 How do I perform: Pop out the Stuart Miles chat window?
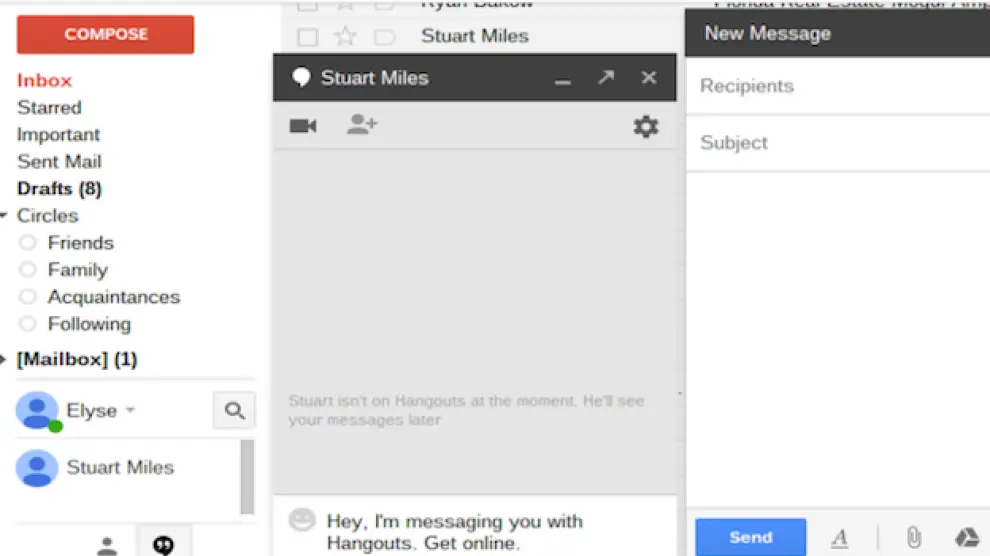click(x=606, y=78)
